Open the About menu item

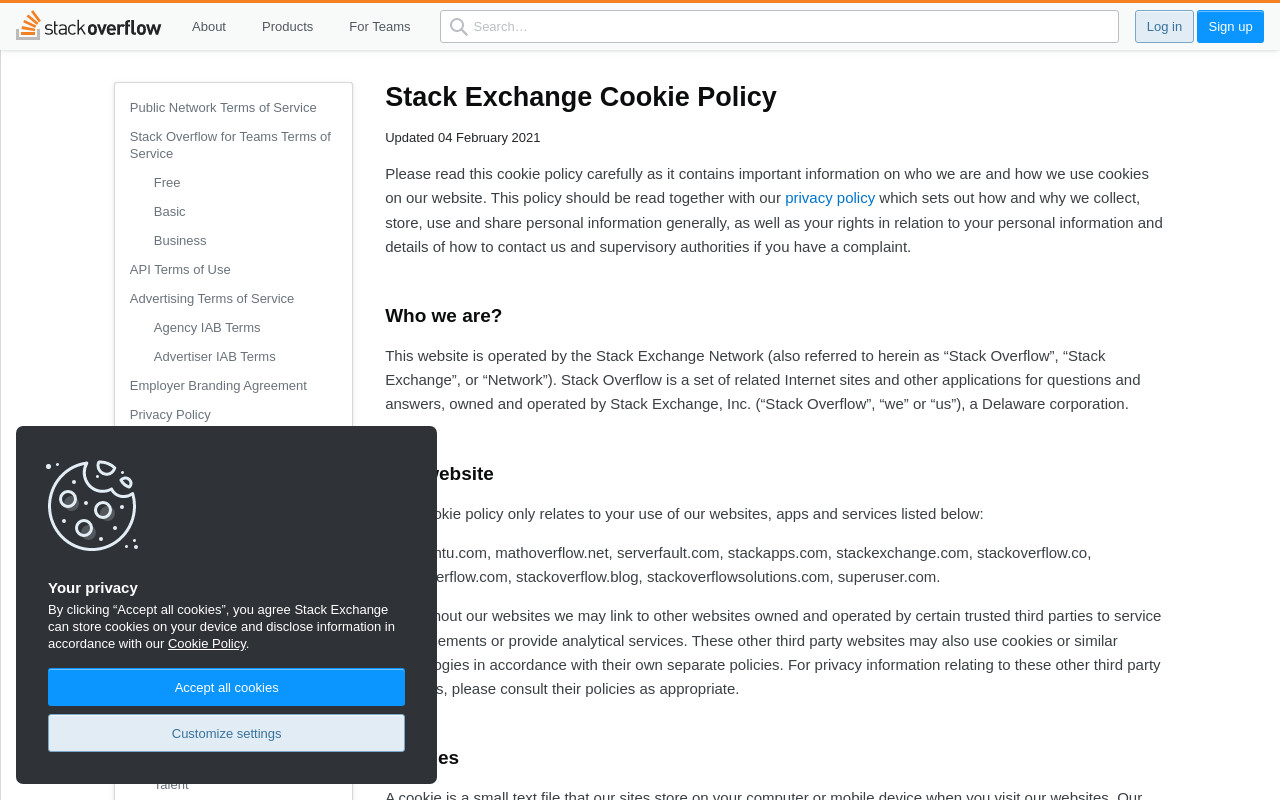point(209,27)
